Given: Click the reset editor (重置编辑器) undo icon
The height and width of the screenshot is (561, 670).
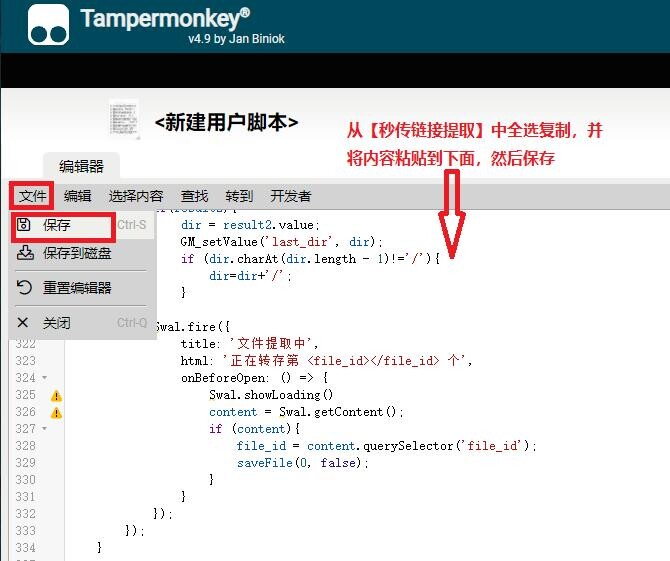Looking at the screenshot, I should pos(25,288).
